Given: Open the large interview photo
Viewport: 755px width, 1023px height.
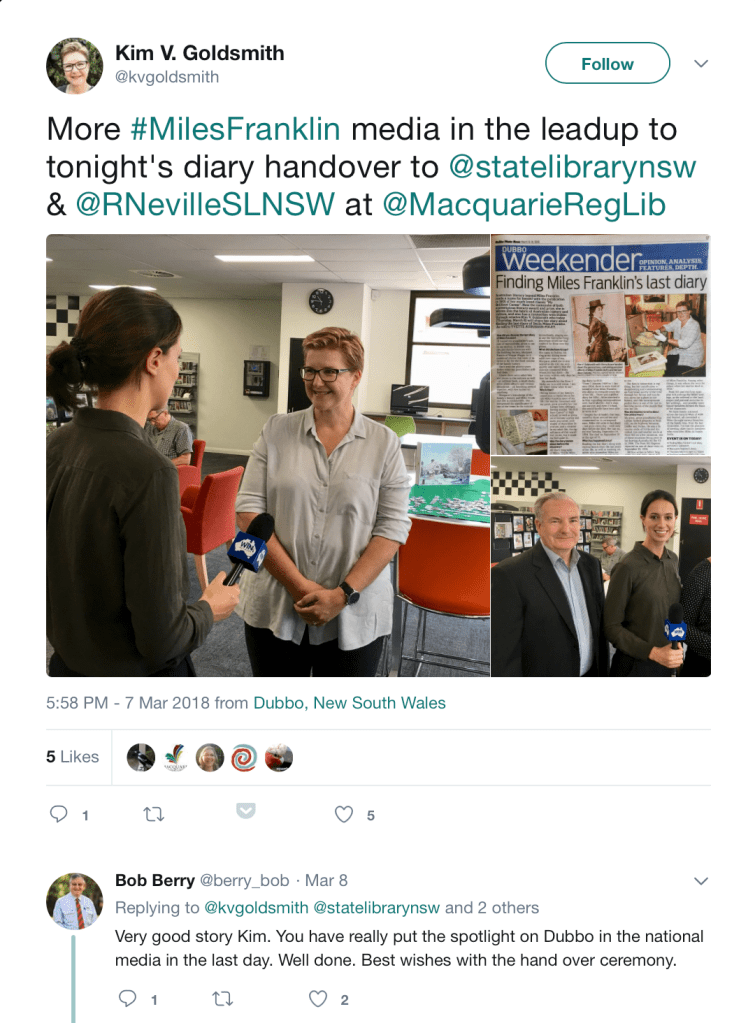Looking at the screenshot, I should point(268,455).
